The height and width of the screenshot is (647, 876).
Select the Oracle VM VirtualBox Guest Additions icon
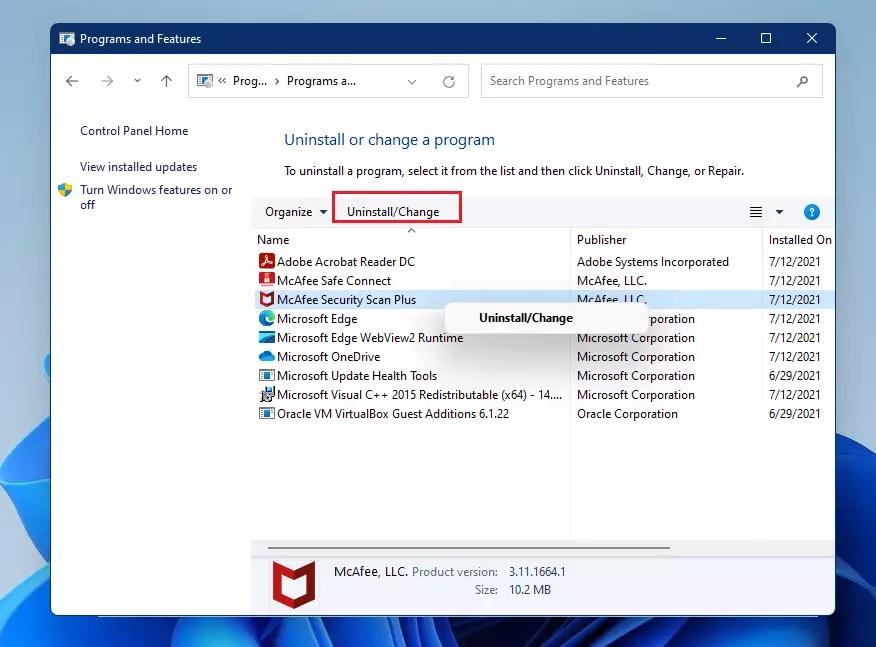tap(264, 413)
